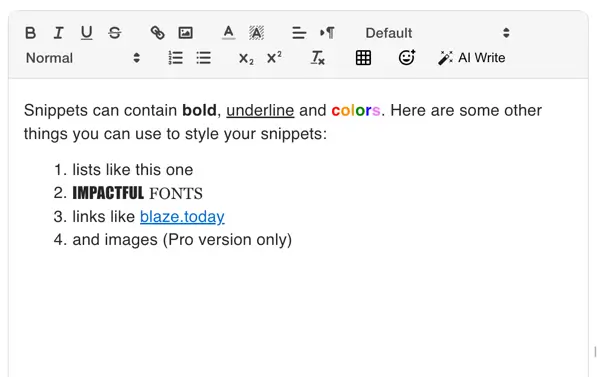Toggle underline formatting button

(x=86, y=33)
